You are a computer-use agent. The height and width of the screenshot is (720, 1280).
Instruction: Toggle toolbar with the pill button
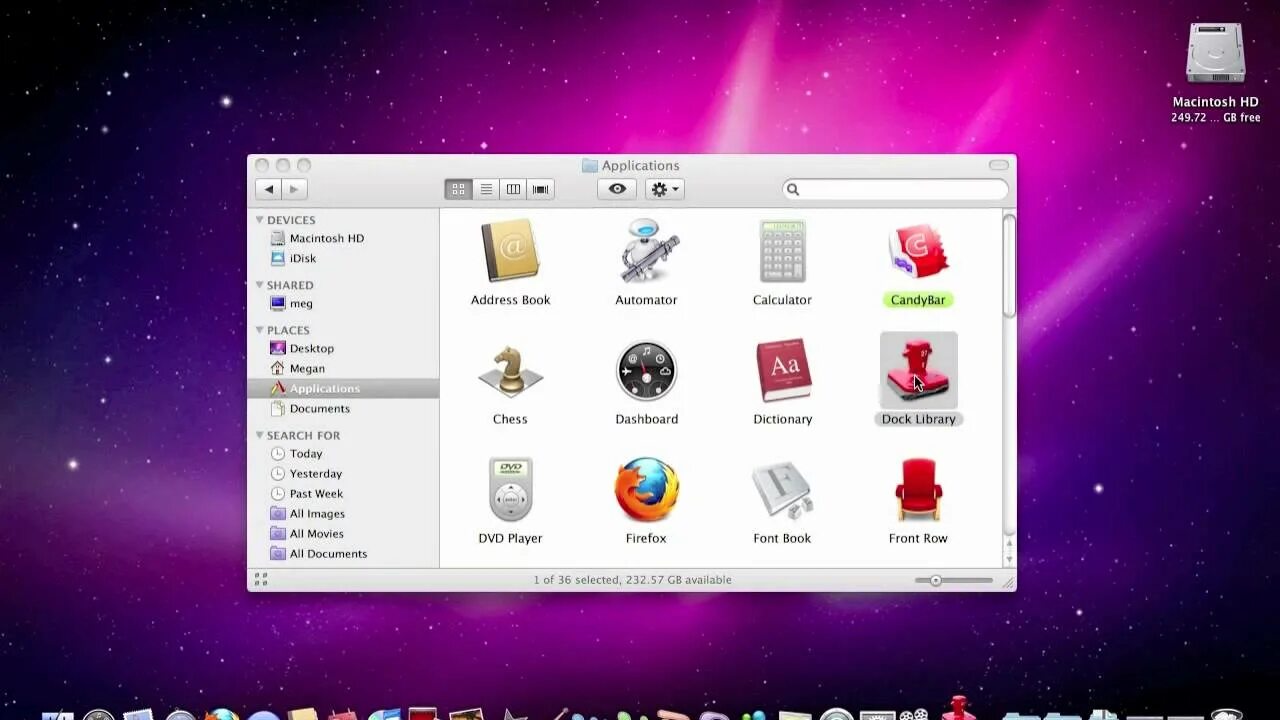(x=998, y=165)
